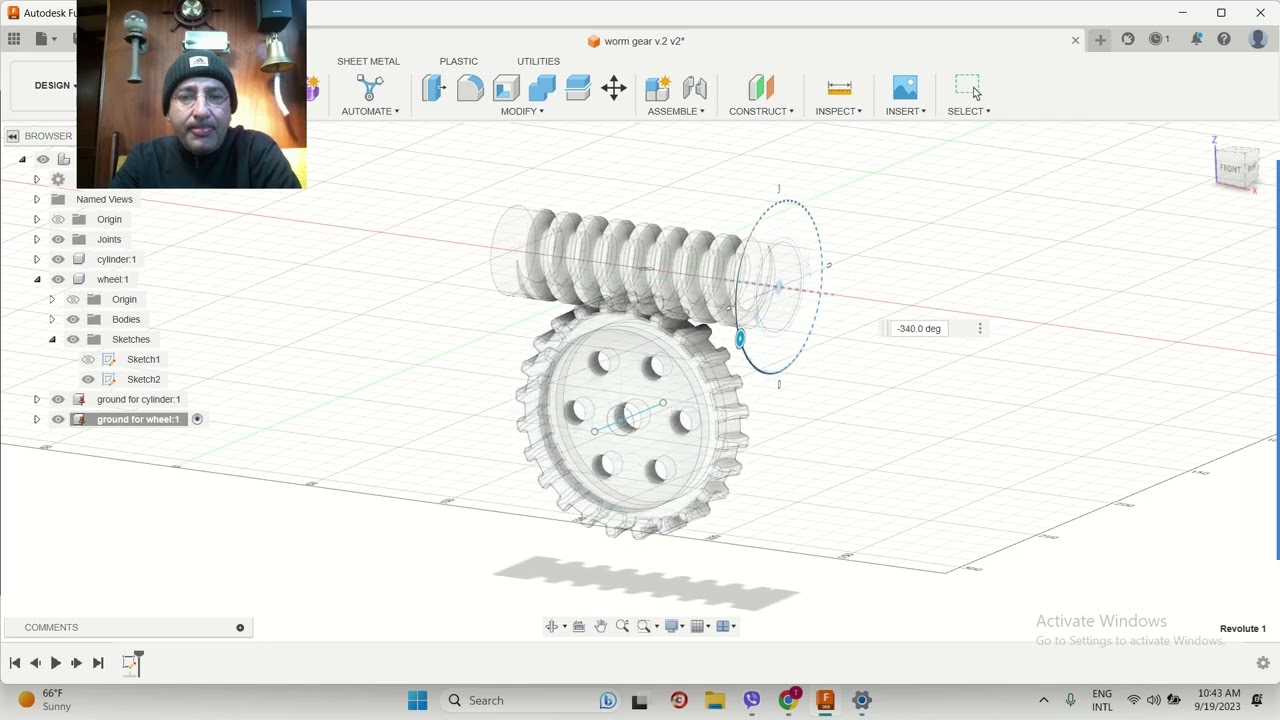Activate the window Select tool icon

coord(967,88)
